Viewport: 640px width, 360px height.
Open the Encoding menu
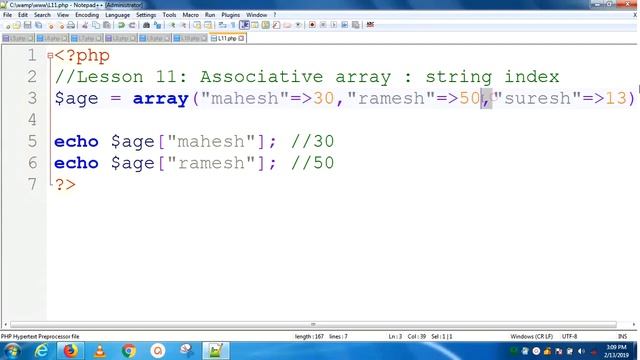pos(87,15)
